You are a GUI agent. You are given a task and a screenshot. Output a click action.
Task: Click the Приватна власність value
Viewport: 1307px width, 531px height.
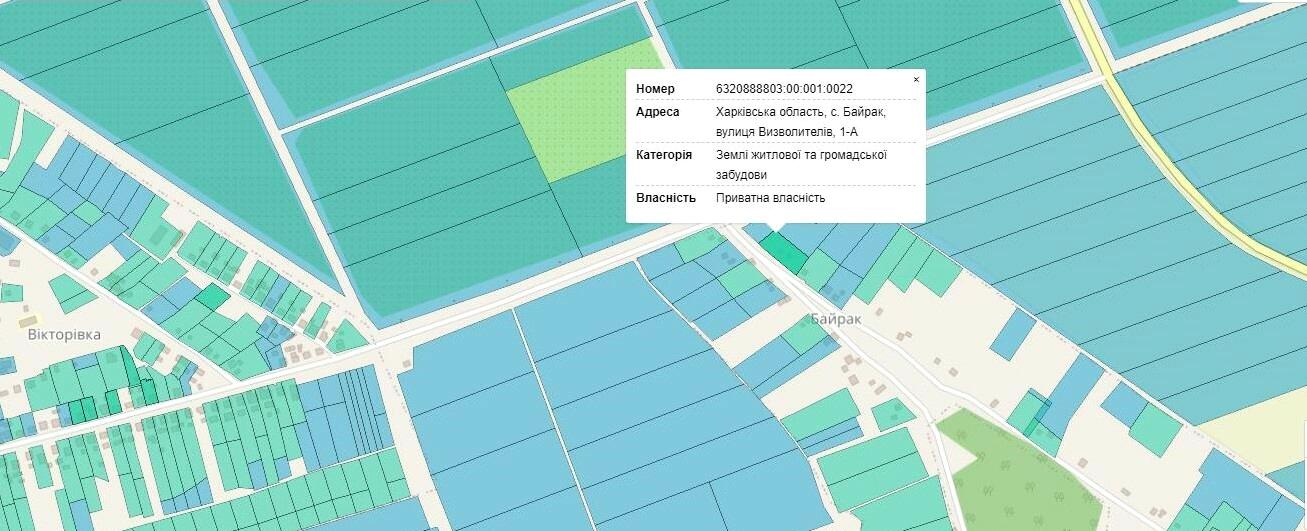click(x=770, y=198)
